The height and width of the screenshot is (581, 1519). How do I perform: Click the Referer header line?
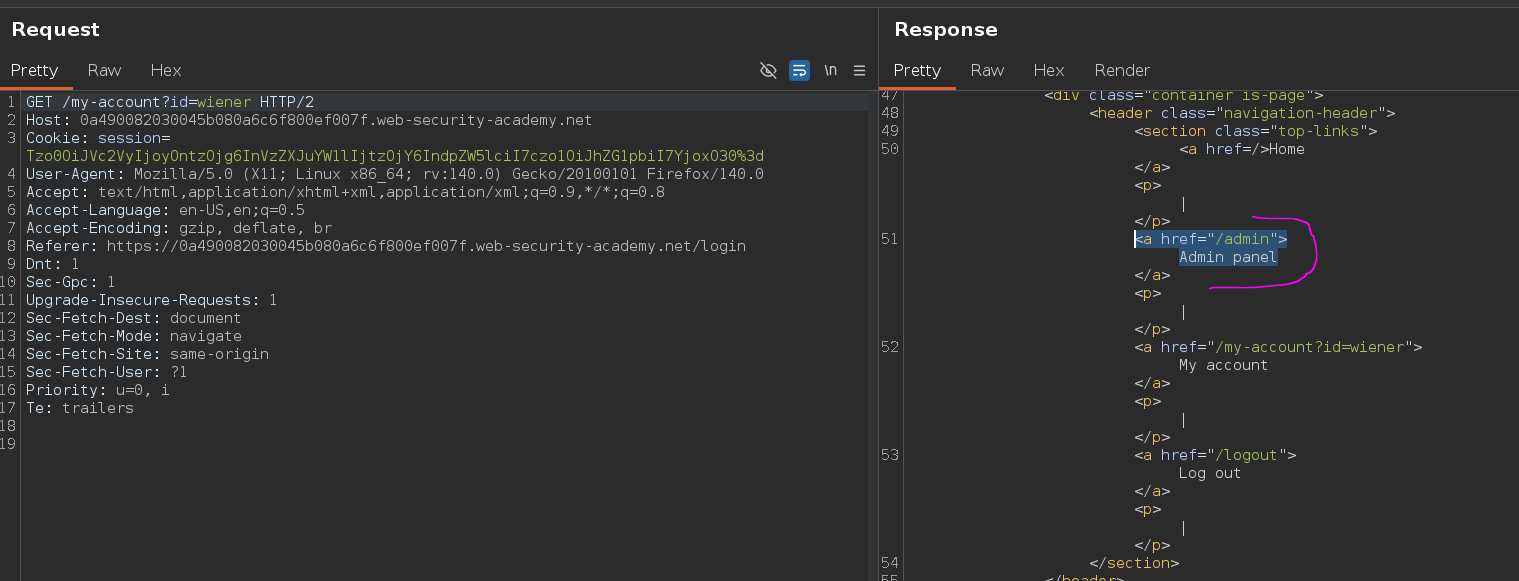point(386,246)
